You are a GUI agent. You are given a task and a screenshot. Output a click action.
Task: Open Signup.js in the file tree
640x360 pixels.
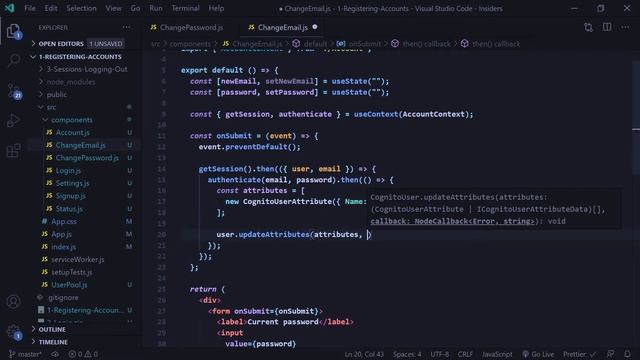click(71, 196)
